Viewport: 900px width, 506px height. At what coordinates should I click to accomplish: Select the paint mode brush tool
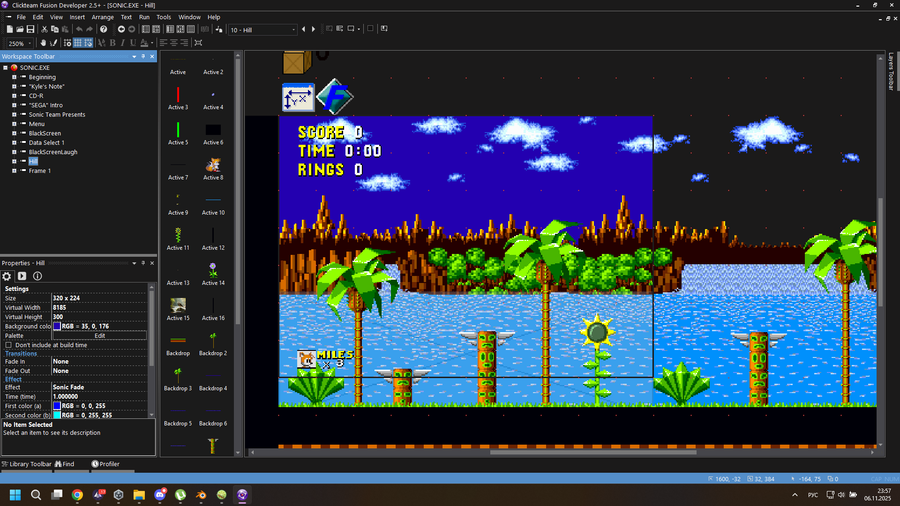(x=53, y=43)
